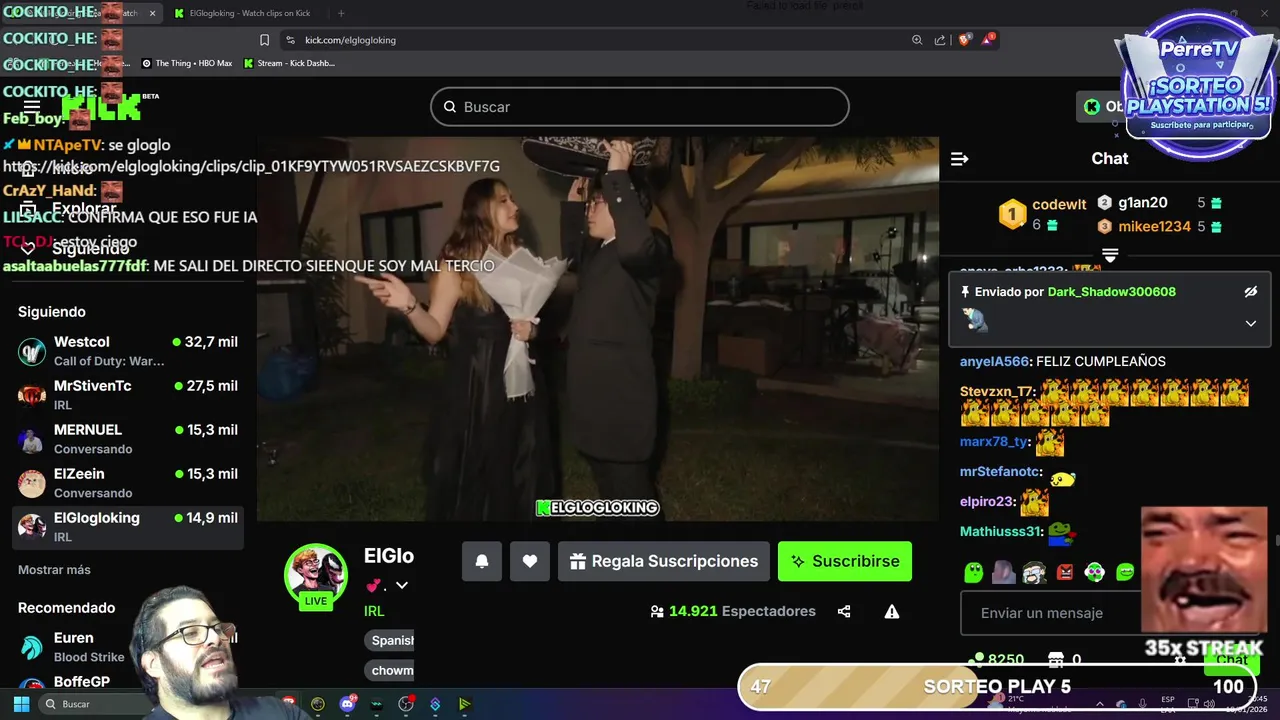Click the IRL category link
1280x720 pixels.
[374, 611]
